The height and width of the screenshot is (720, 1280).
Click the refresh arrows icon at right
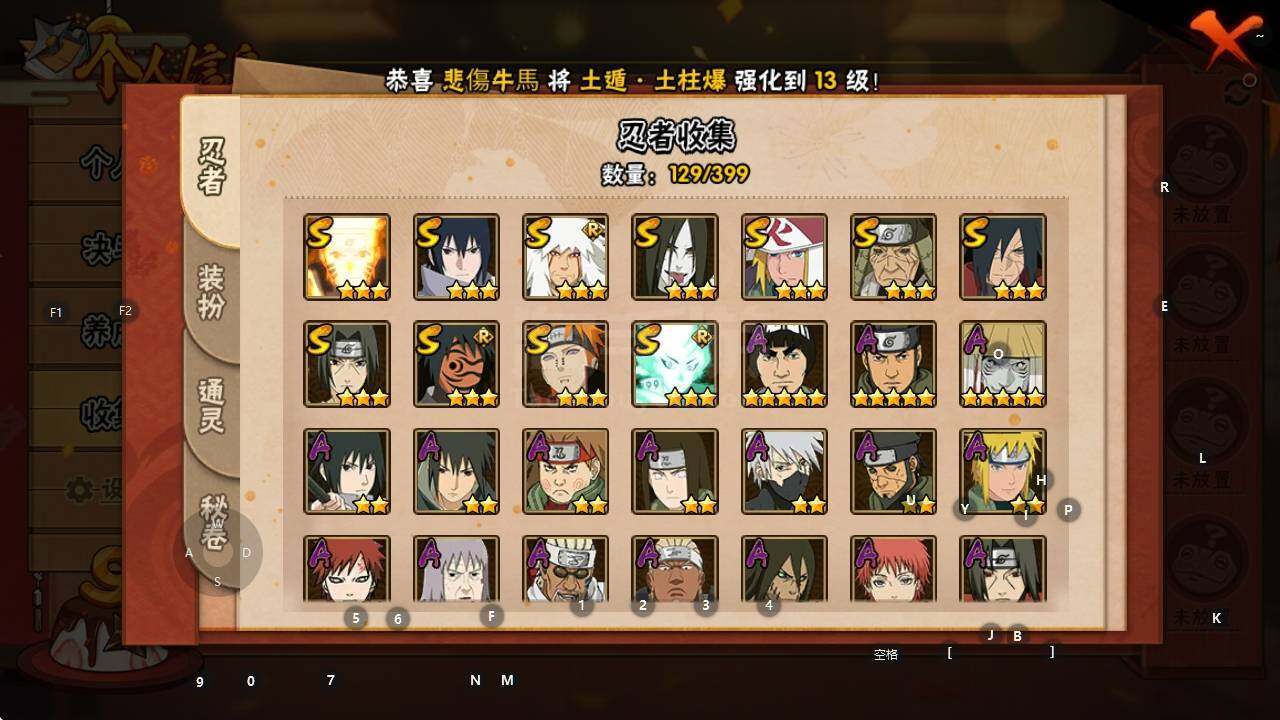[1237, 93]
